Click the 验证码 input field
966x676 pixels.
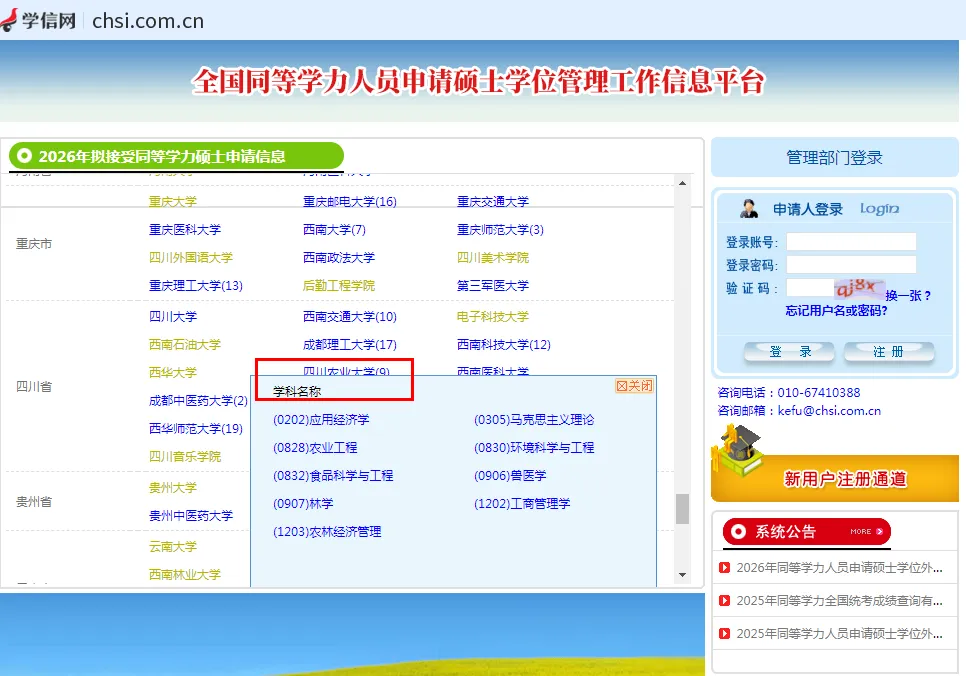pyautogui.click(x=810, y=288)
